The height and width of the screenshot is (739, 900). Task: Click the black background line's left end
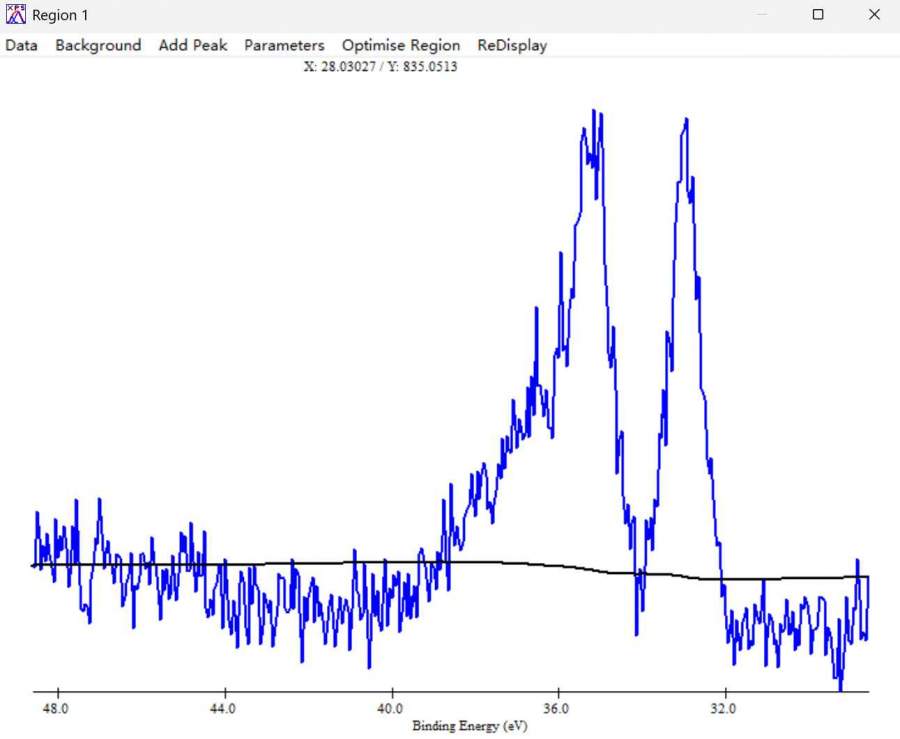(x=35, y=565)
